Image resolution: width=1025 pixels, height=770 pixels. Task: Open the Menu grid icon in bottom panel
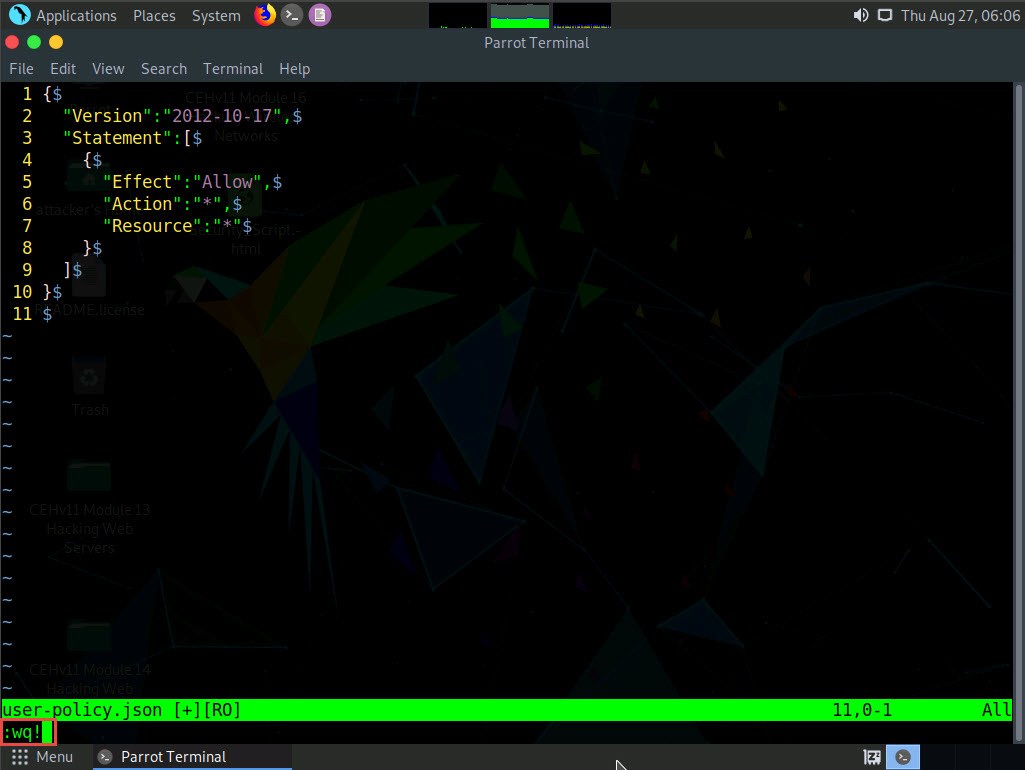tap(20, 757)
